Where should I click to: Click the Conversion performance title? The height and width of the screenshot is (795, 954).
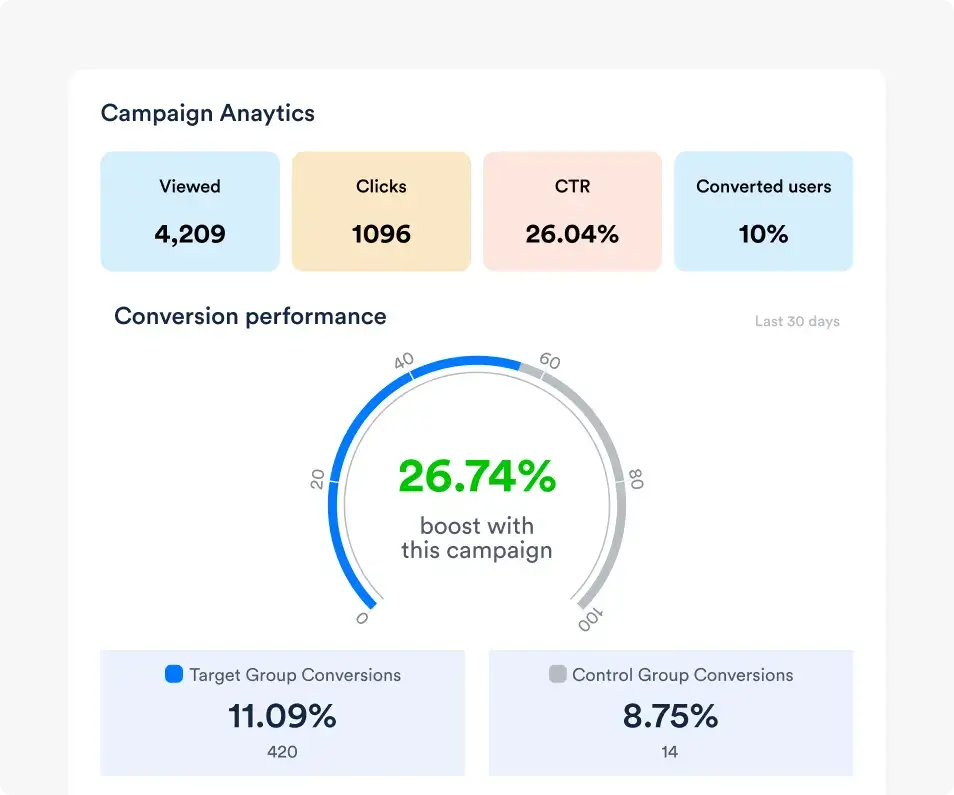(x=250, y=316)
